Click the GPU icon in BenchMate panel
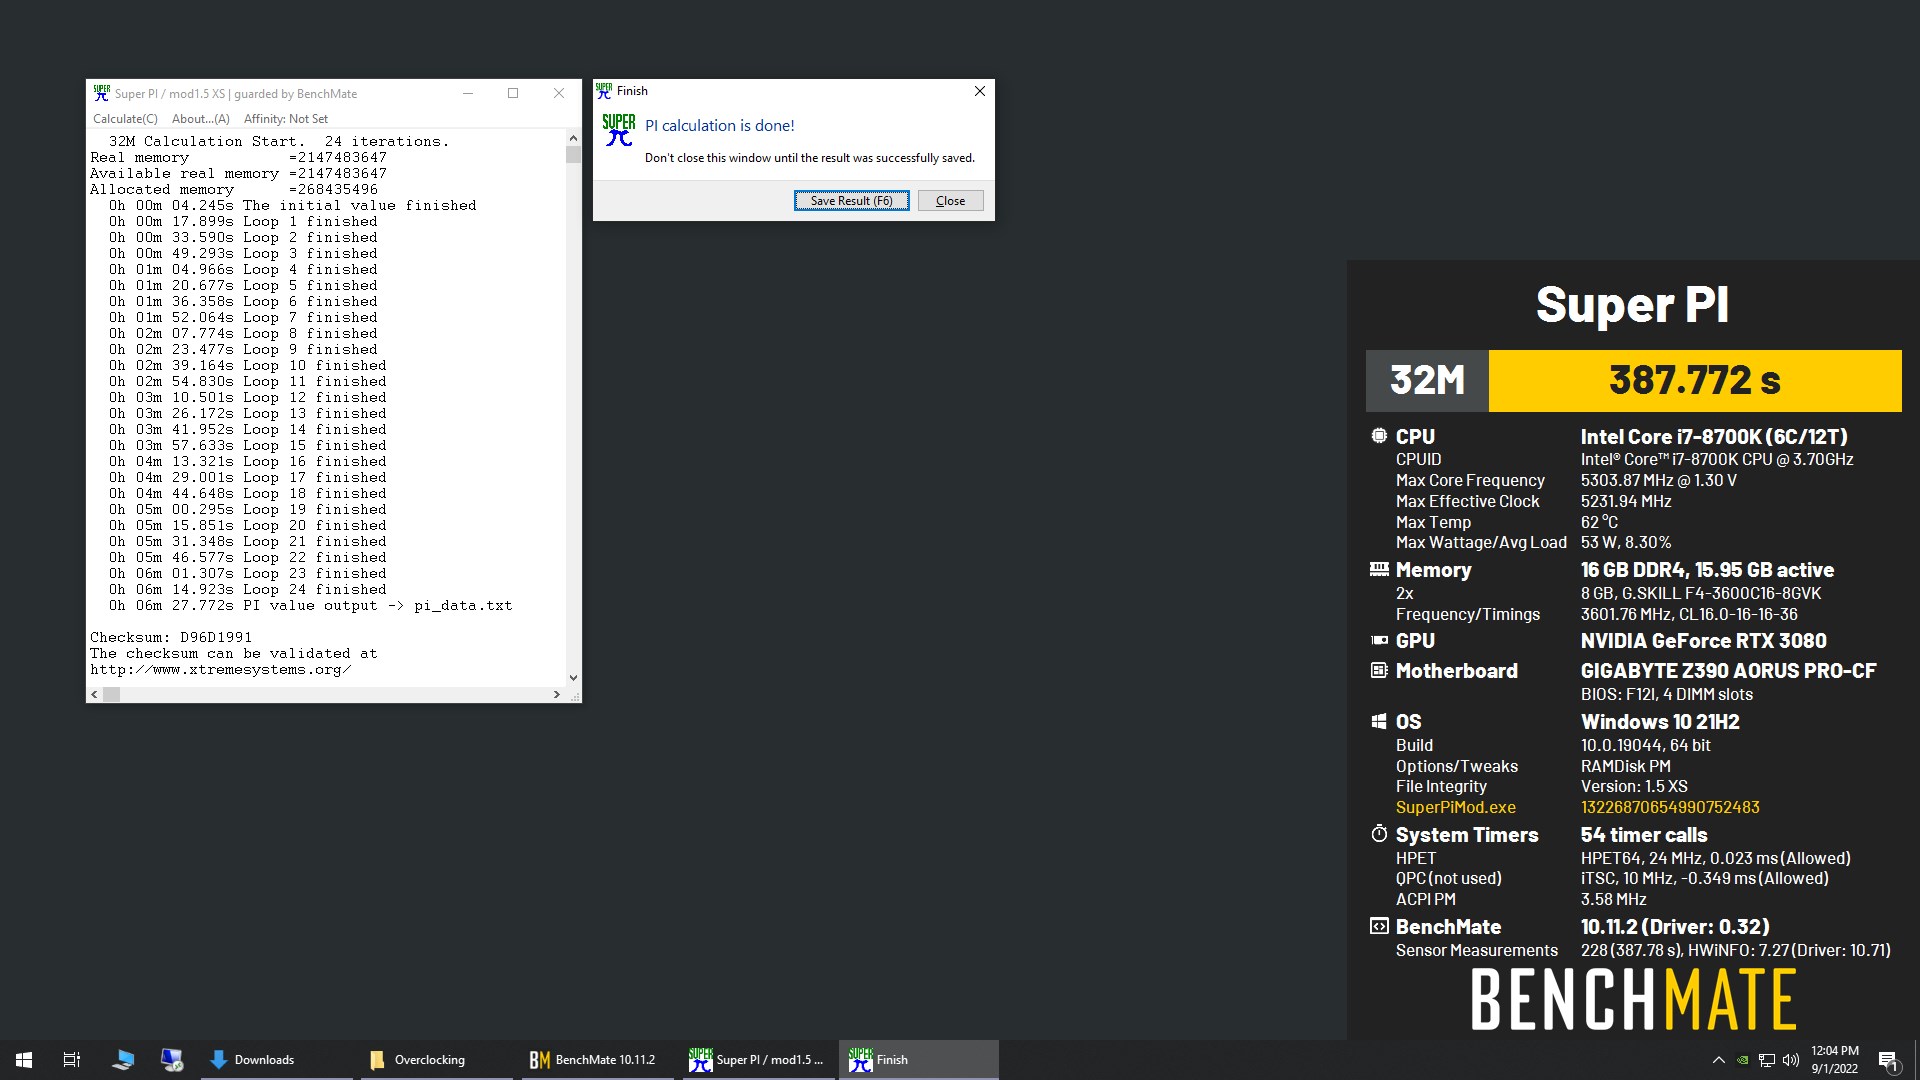Viewport: 1920px width, 1080px height. [1379, 640]
